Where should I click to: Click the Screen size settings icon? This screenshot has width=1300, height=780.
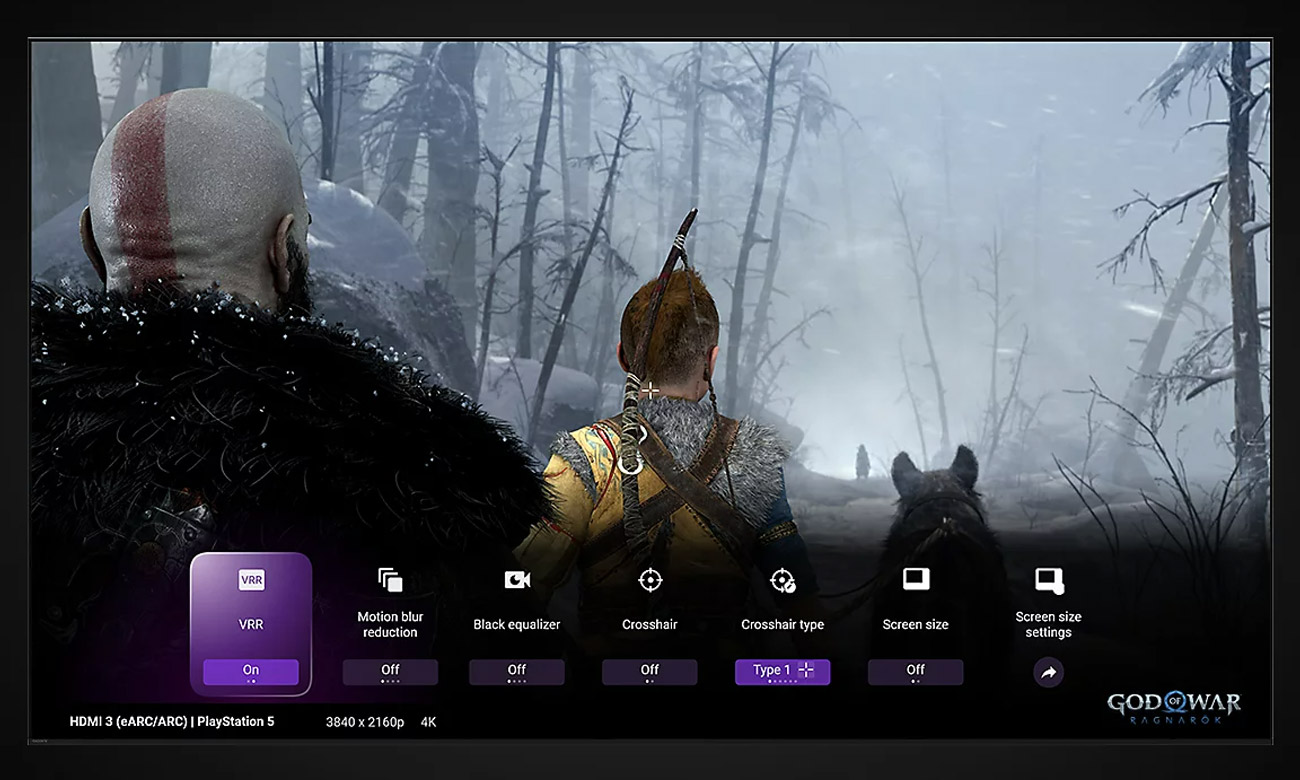[x=1048, y=580]
